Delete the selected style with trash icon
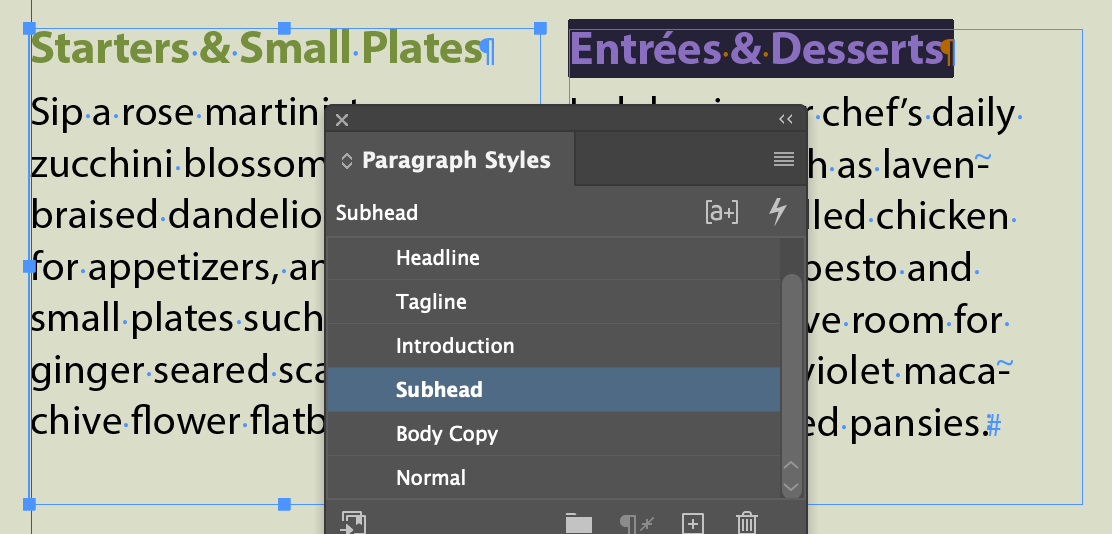The image size is (1112, 534). coord(747,523)
